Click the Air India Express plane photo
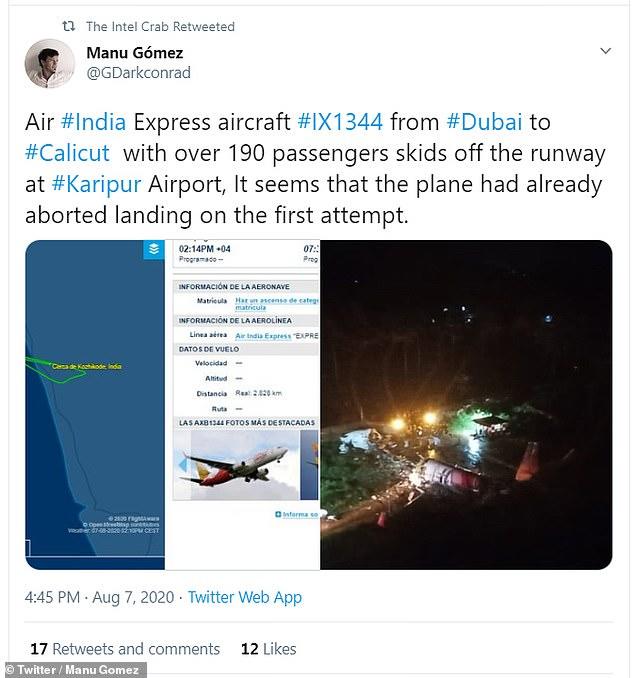 coord(237,464)
